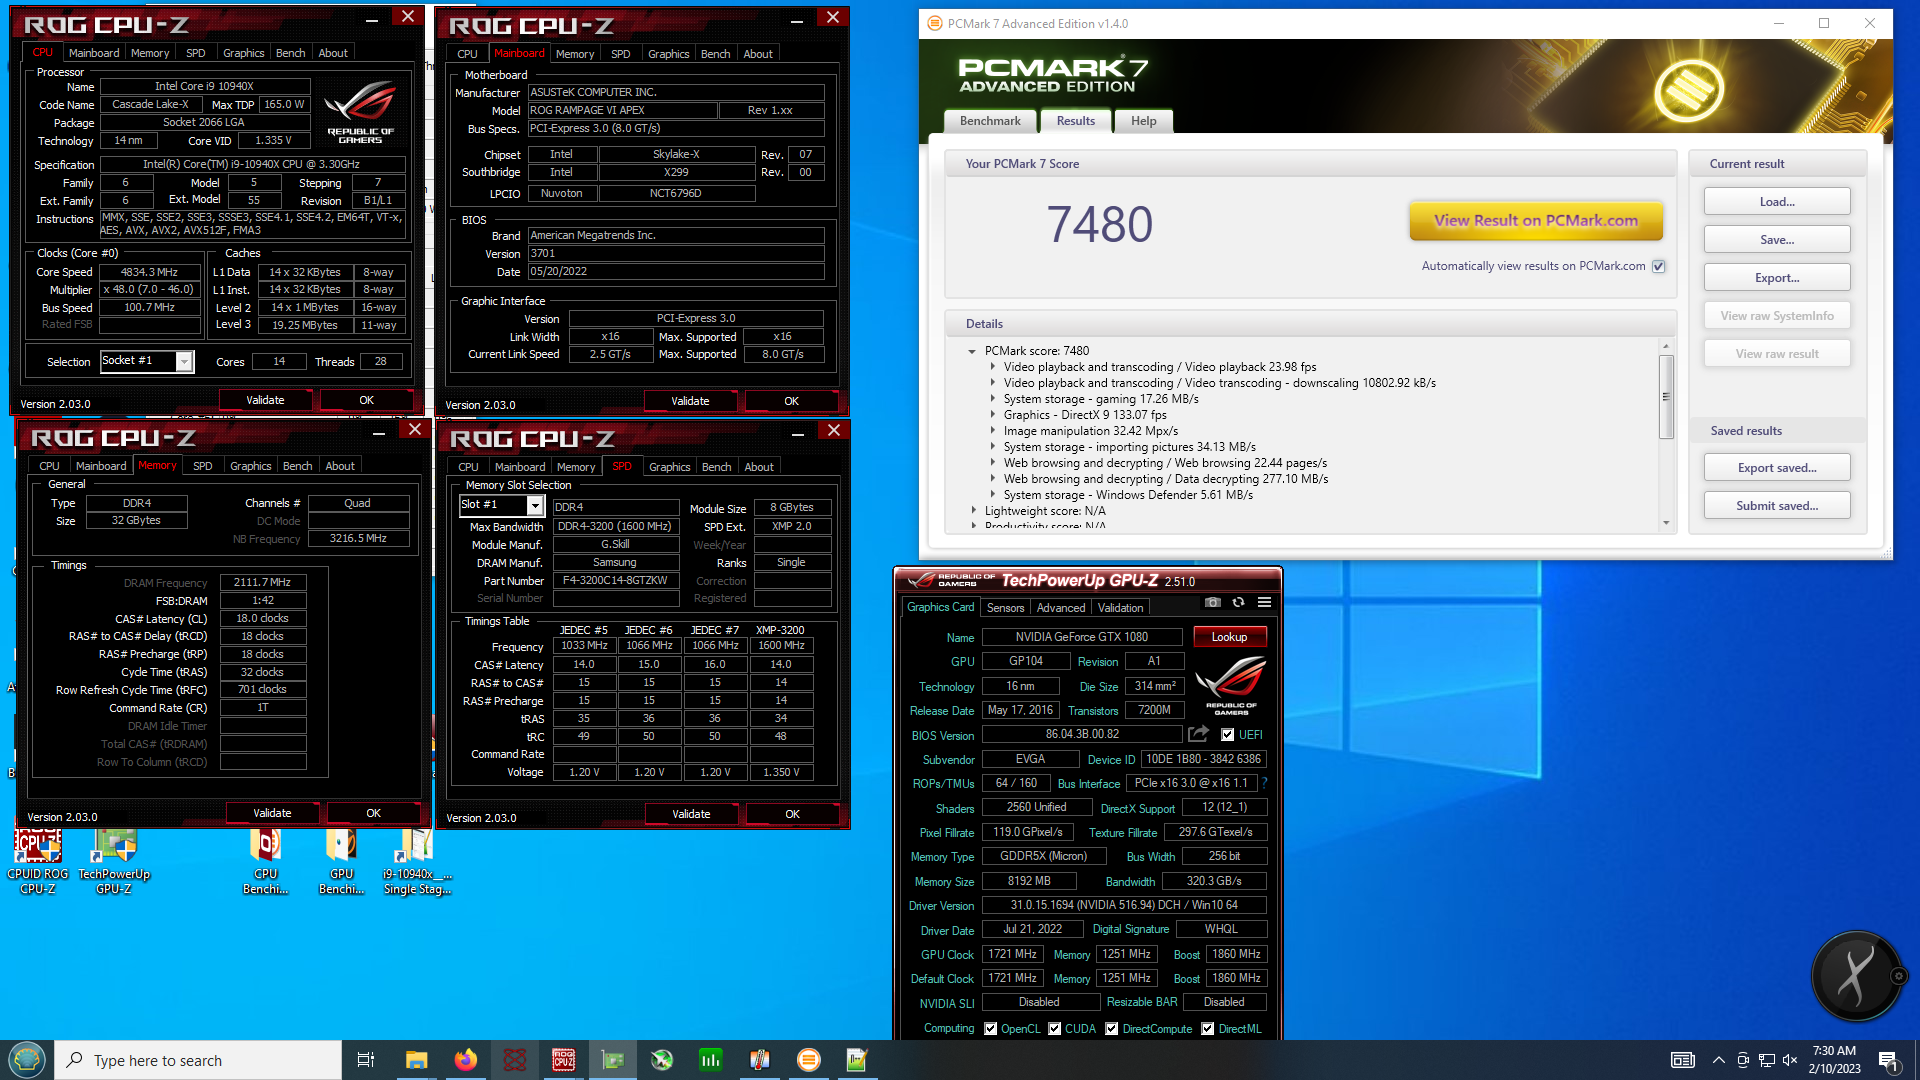Click the GPU-Z graphics card taskbar icon
The height and width of the screenshot is (1080, 1920).
point(612,1060)
